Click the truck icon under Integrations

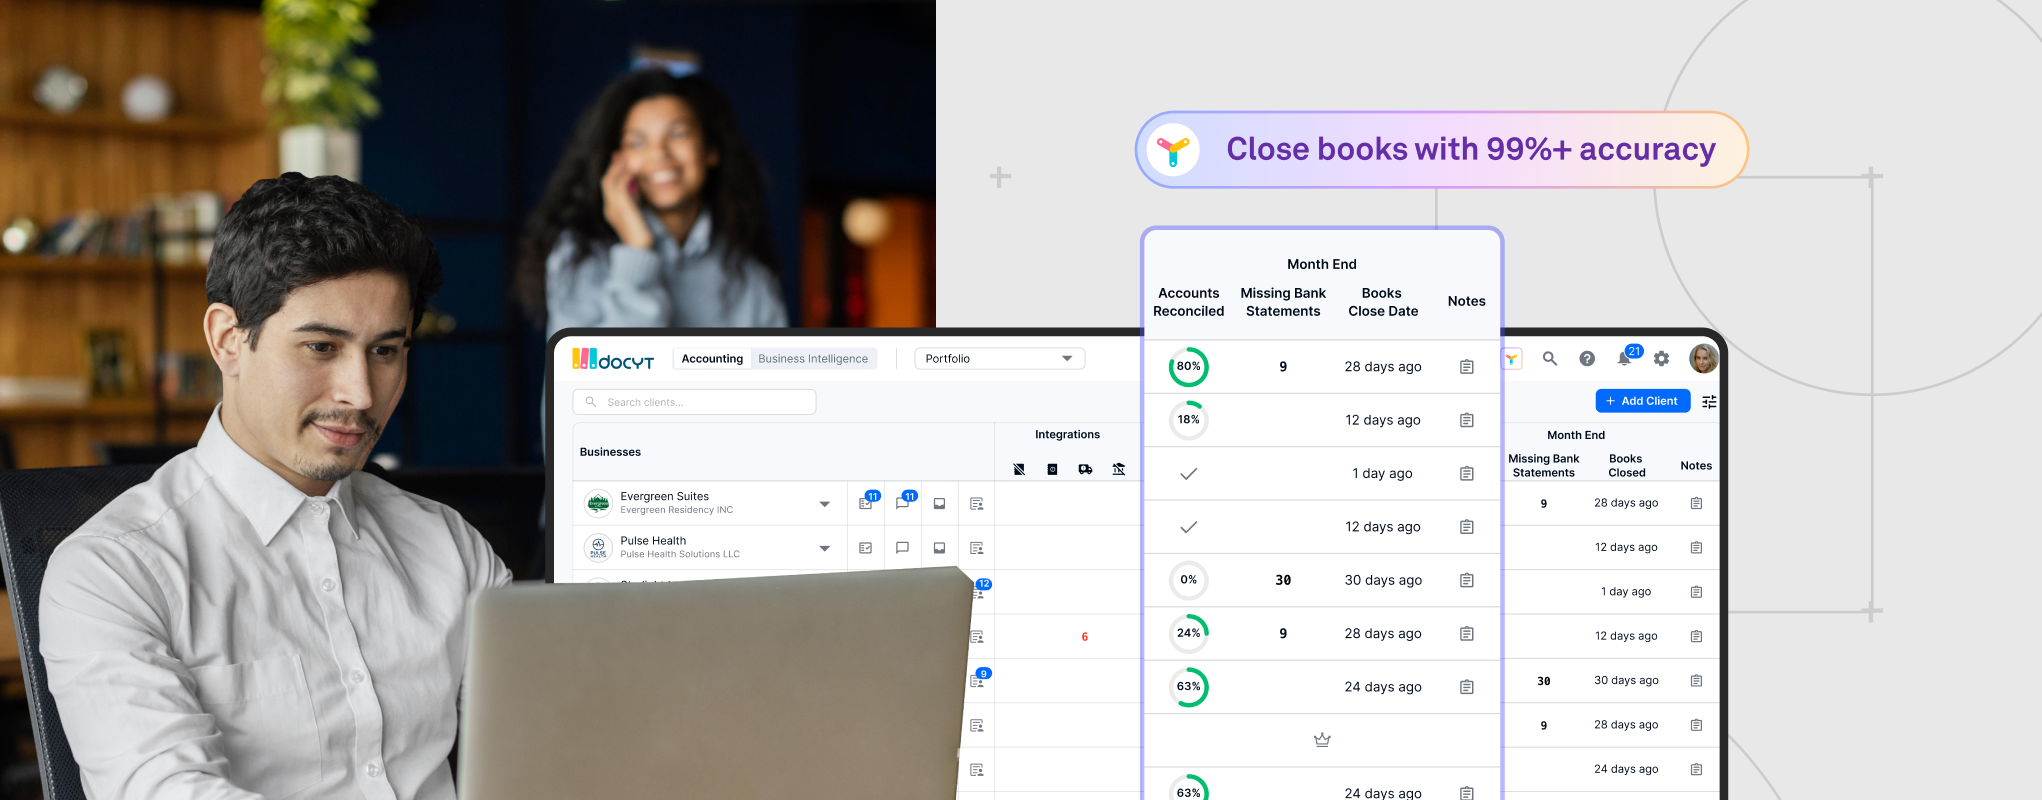click(1085, 469)
